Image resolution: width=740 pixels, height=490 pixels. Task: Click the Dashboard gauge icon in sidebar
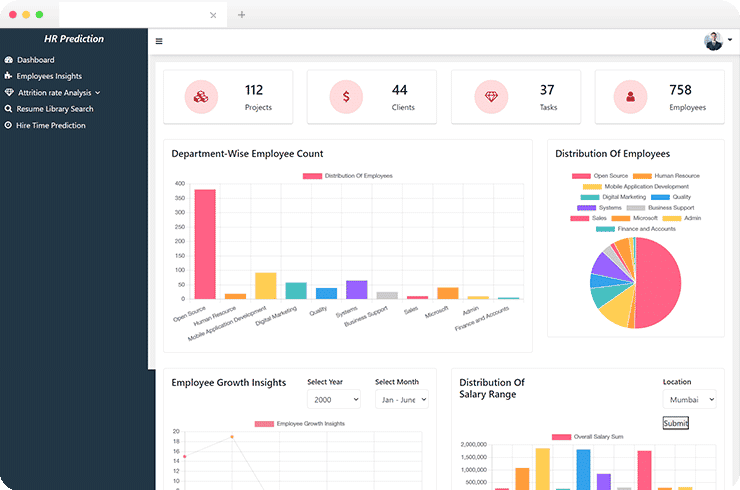tap(9, 60)
